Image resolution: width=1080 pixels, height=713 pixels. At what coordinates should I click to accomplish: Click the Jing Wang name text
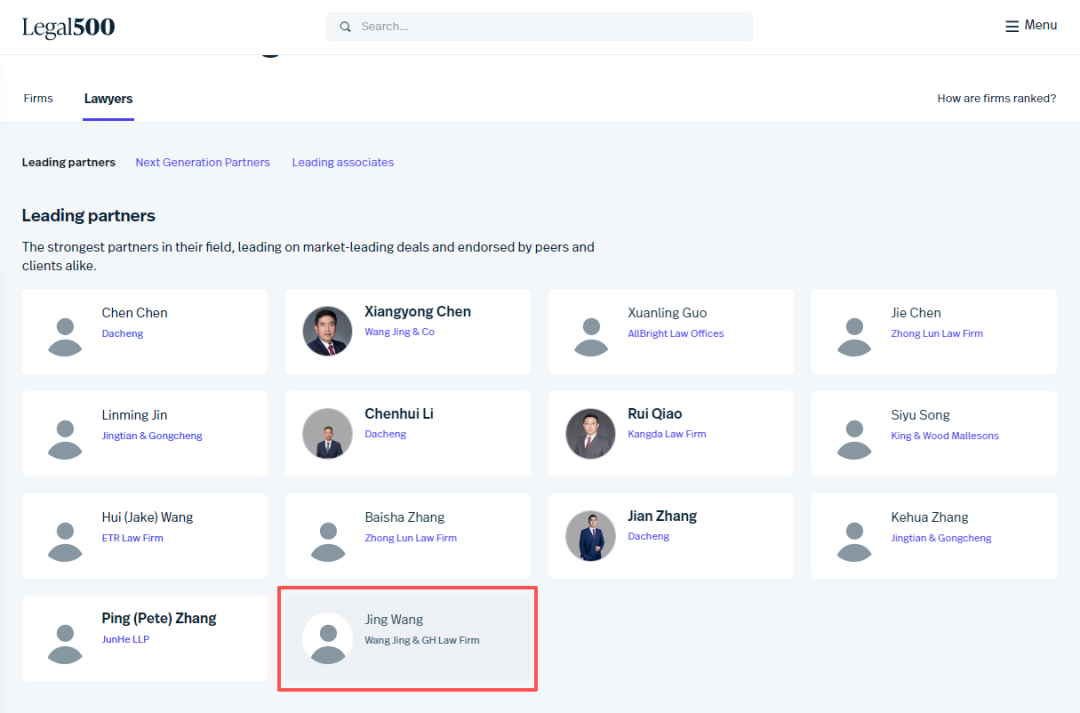pyautogui.click(x=393, y=620)
